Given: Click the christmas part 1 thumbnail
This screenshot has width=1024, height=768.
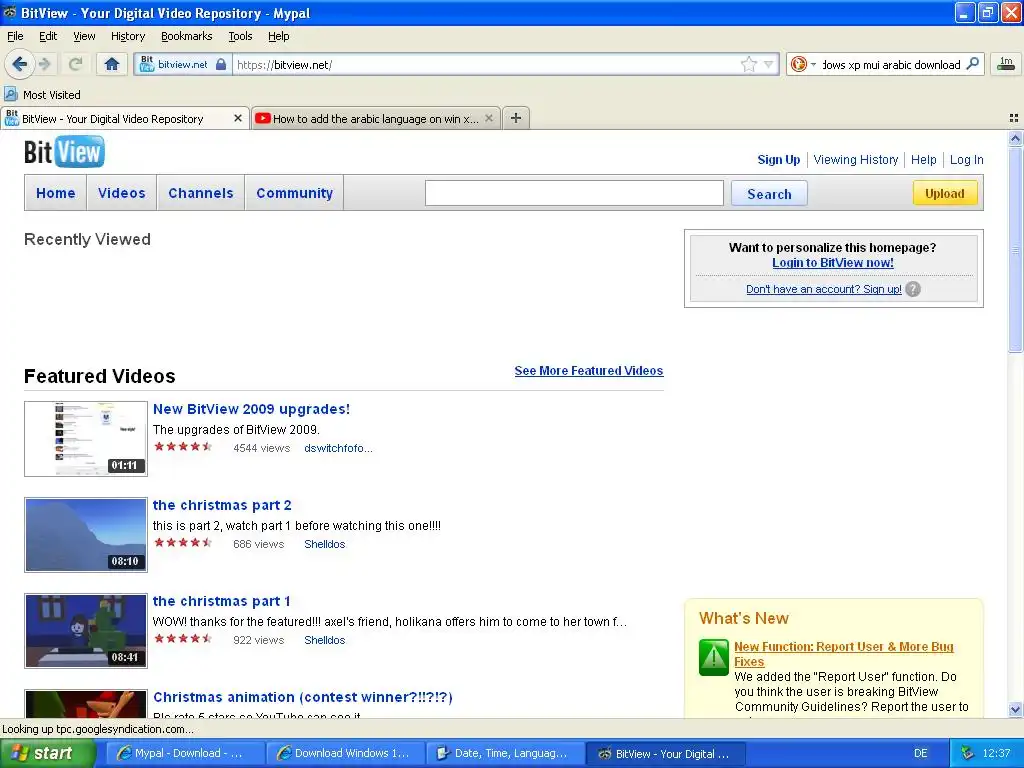Looking at the screenshot, I should (86, 631).
